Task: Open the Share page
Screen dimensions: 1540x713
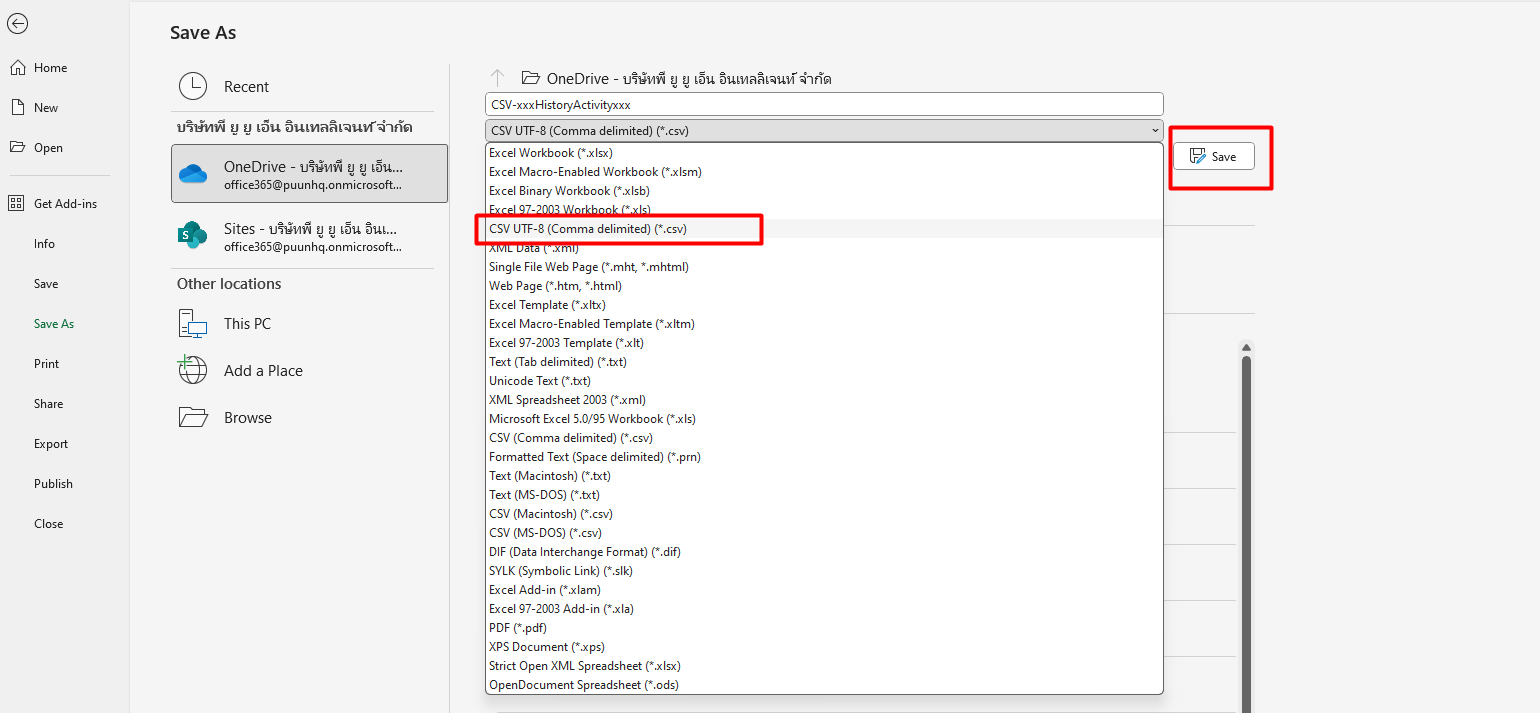Action: [48, 404]
